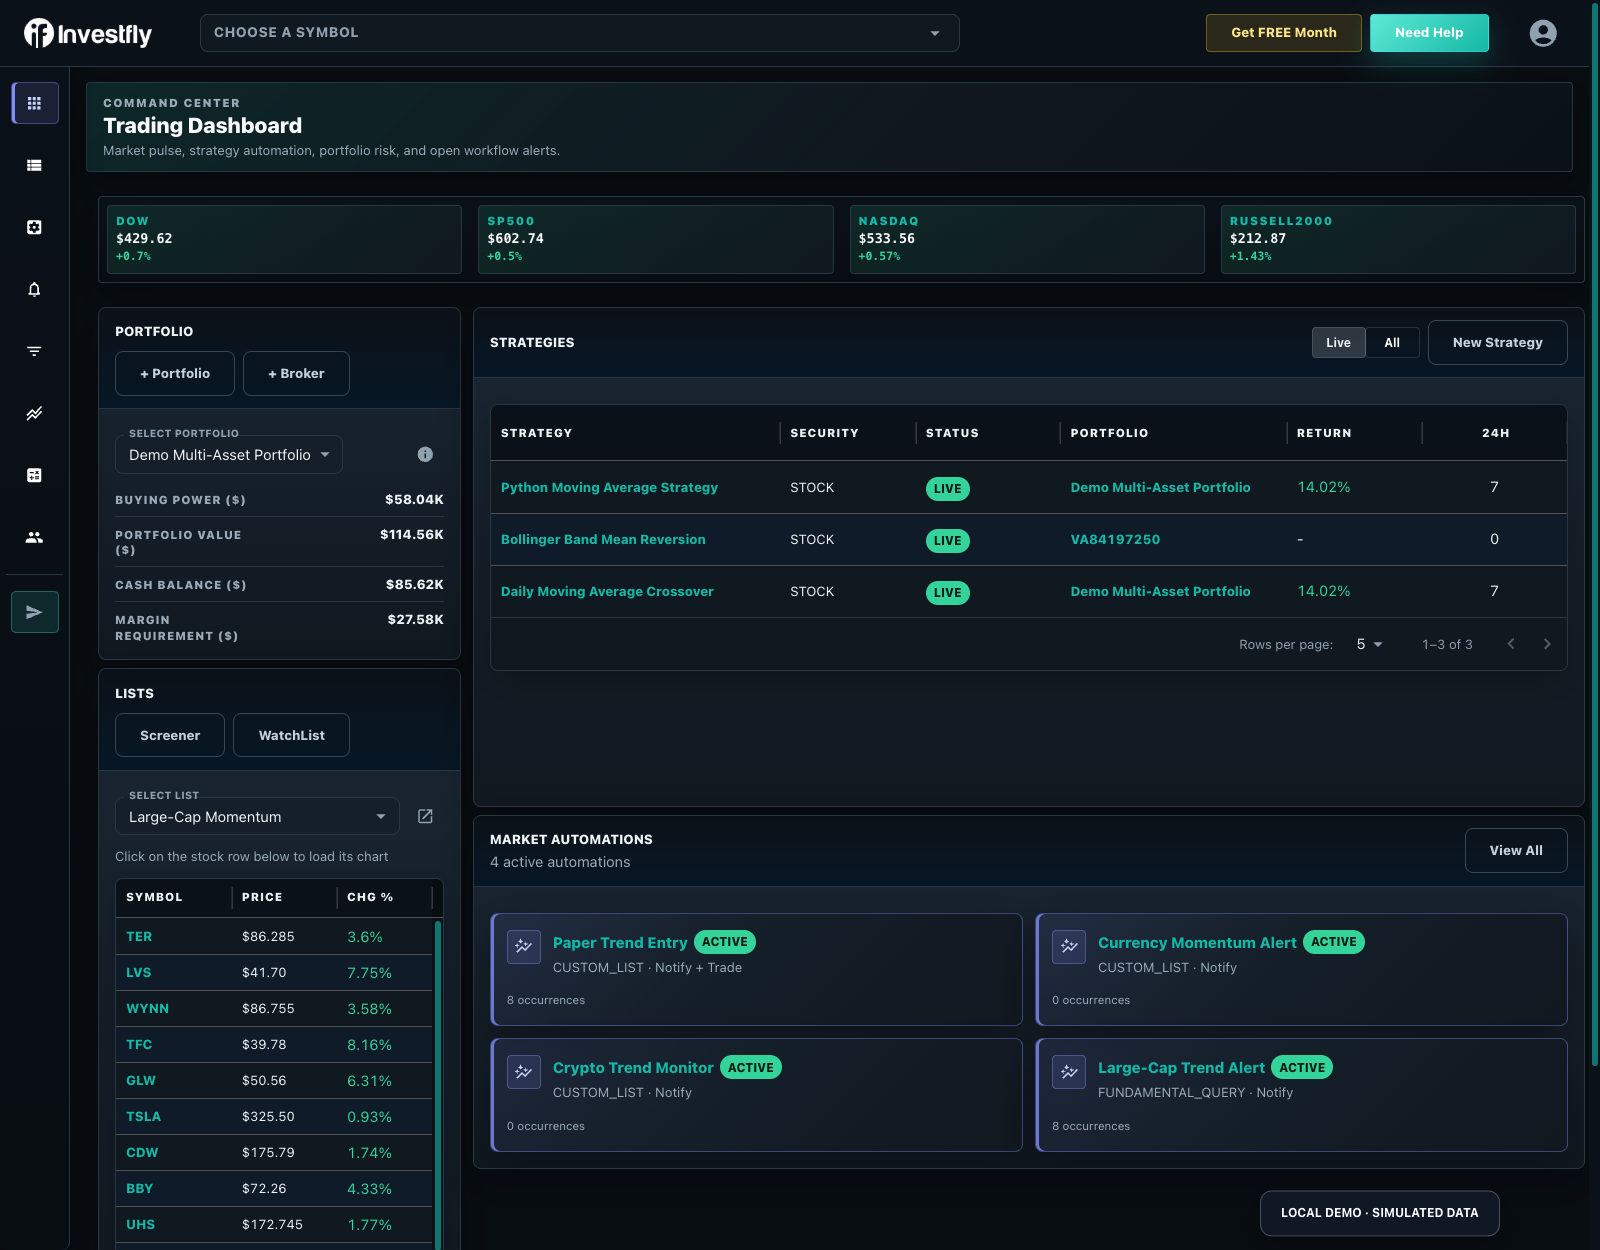This screenshot has width=1600, height=1250.
Task: Open the WatchList tab
Action: tap(291, 736)
